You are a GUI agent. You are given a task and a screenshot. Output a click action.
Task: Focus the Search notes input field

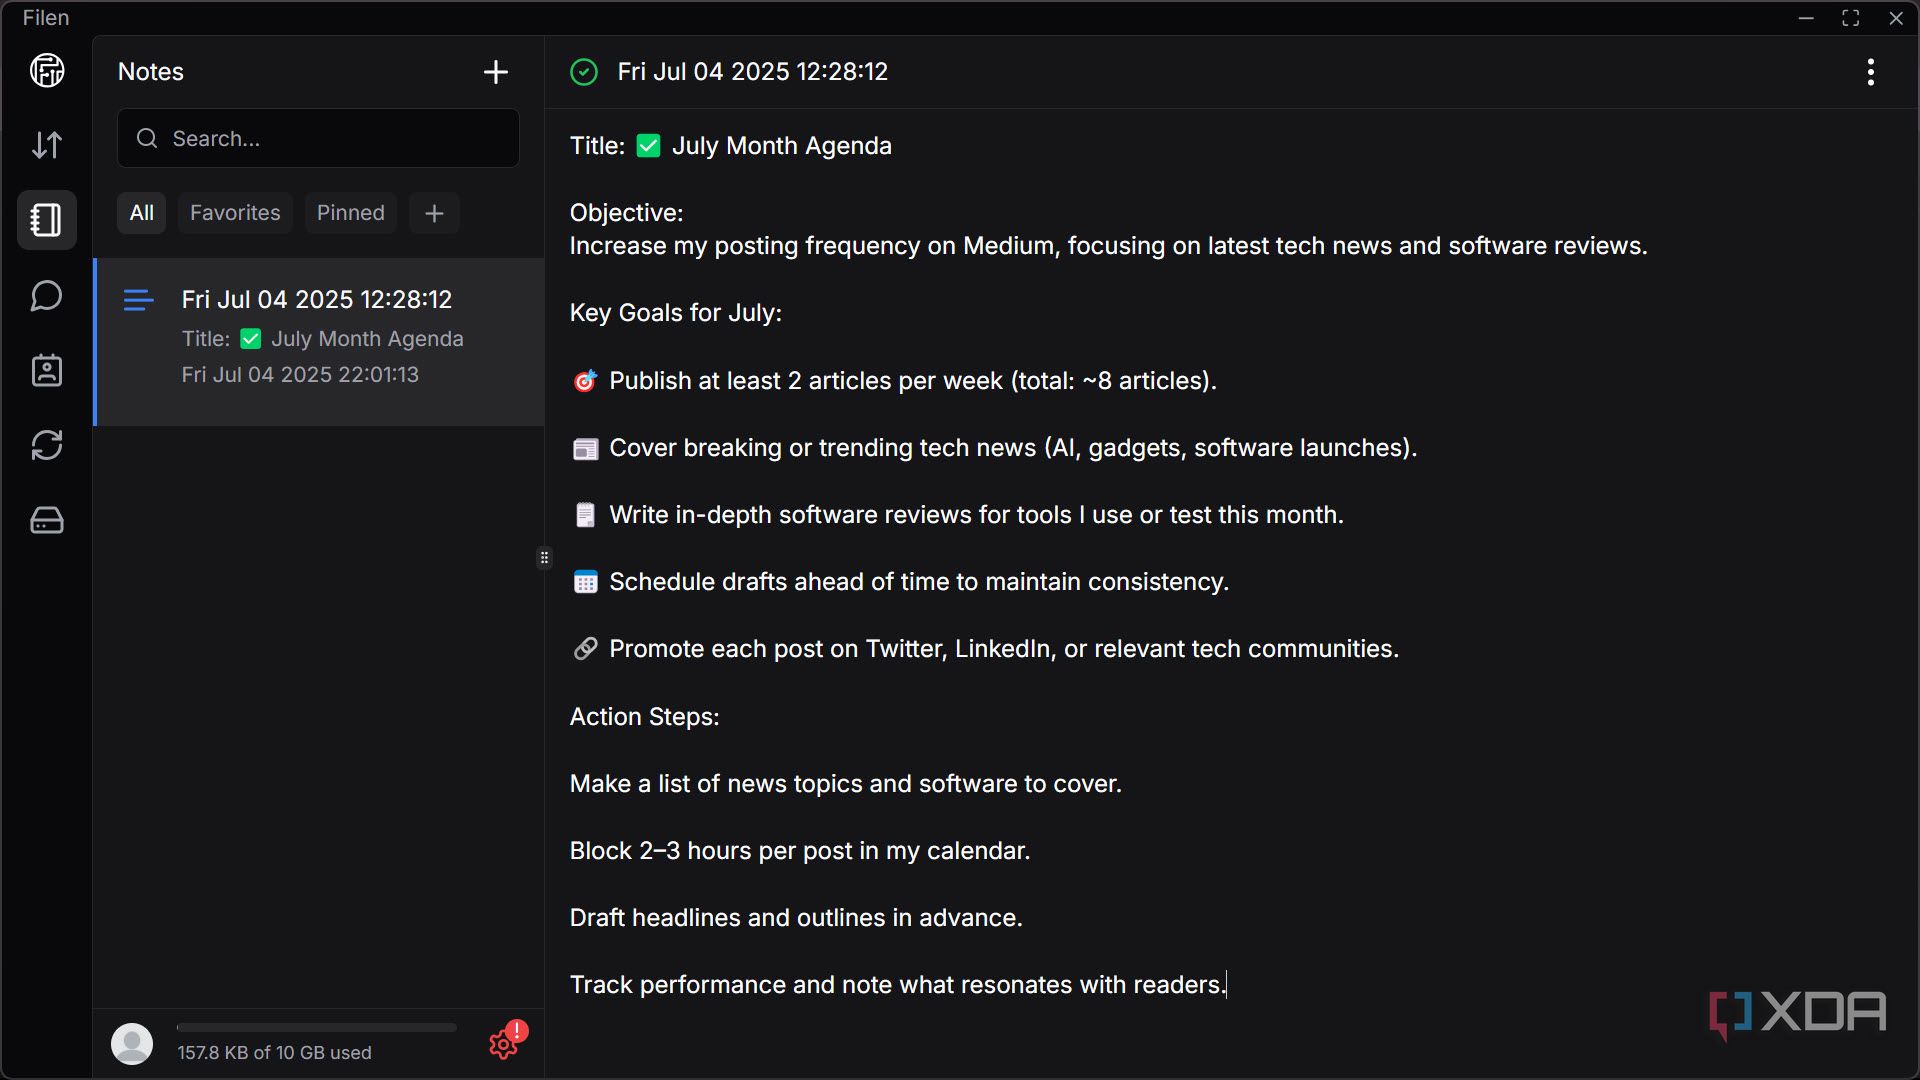[318, 138]
